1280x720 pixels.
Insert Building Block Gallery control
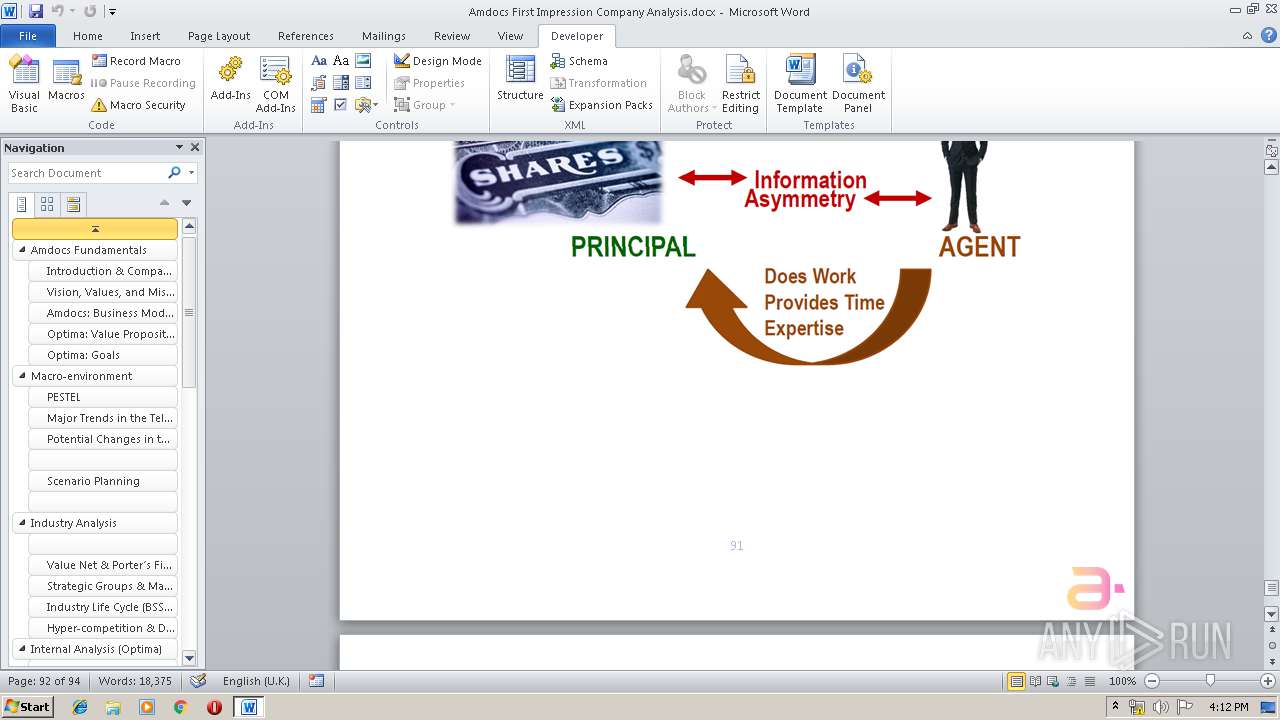pos(319,83)
